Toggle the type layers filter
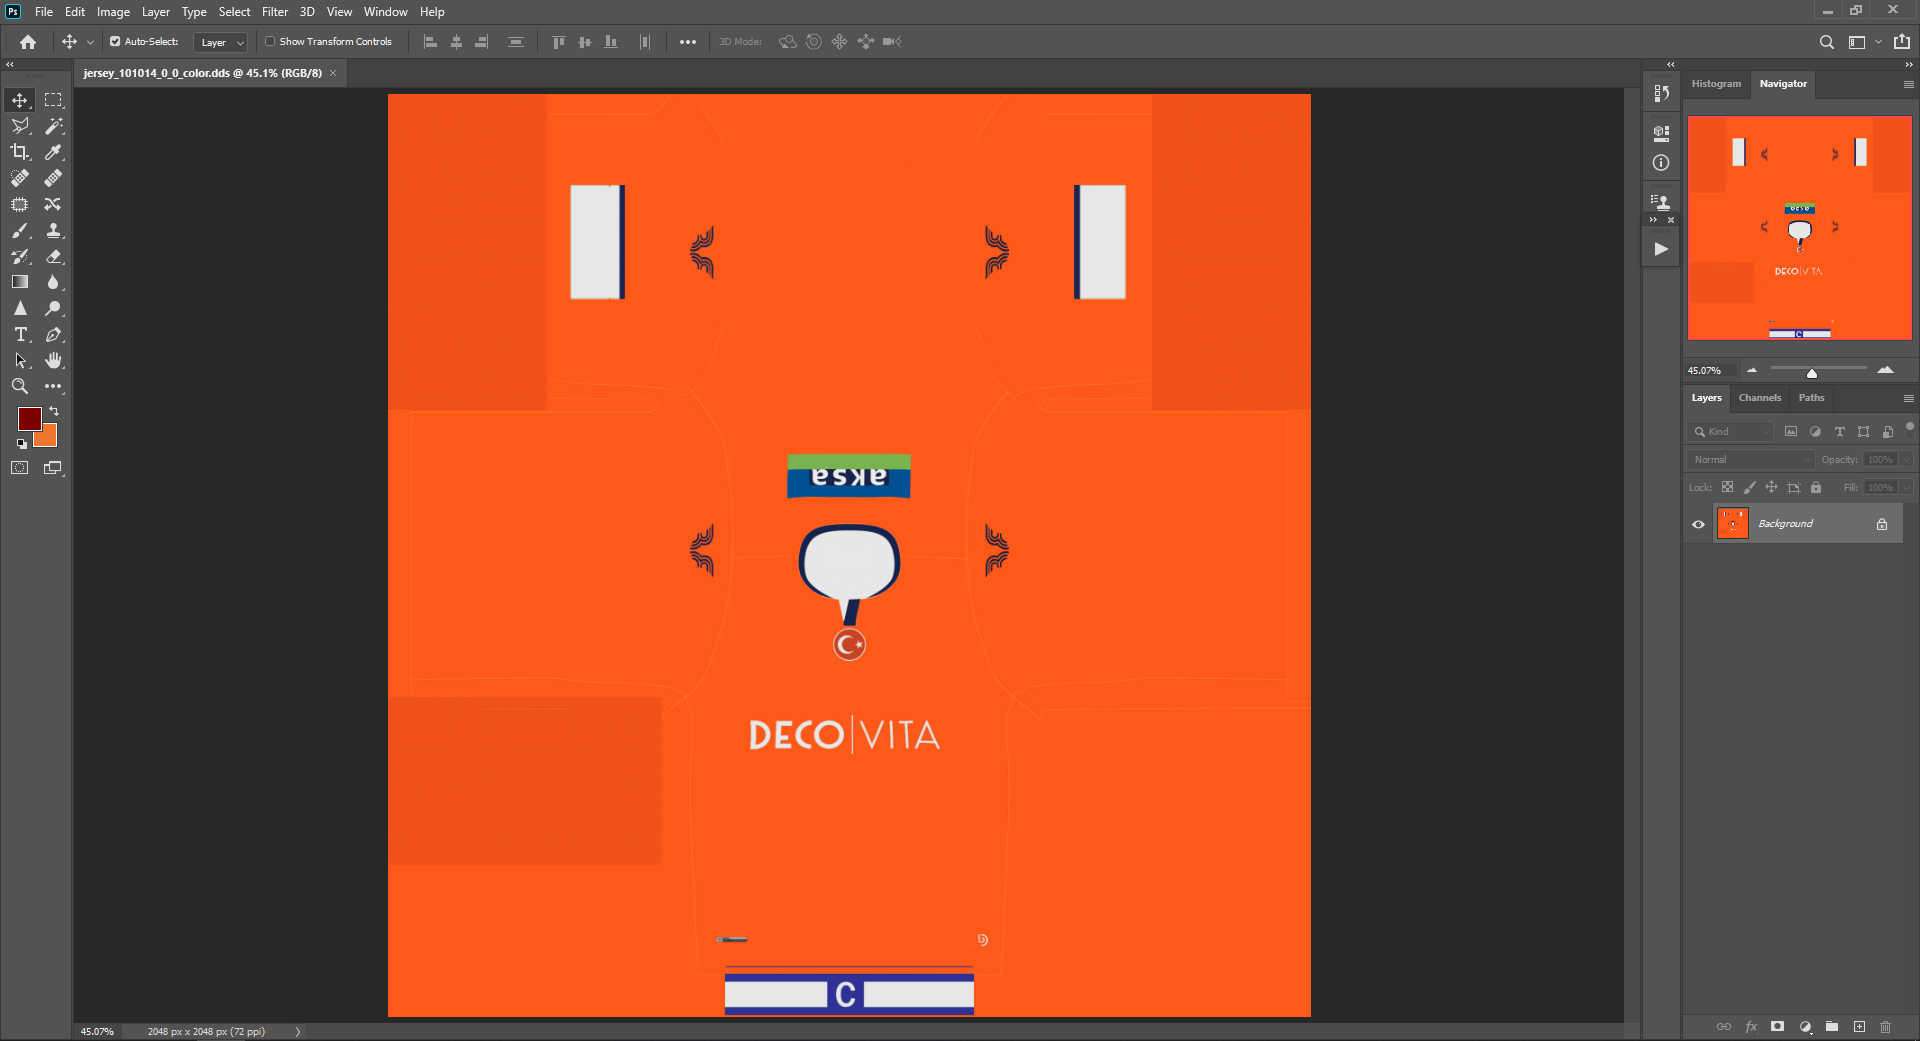 (x=1839, y=432)
